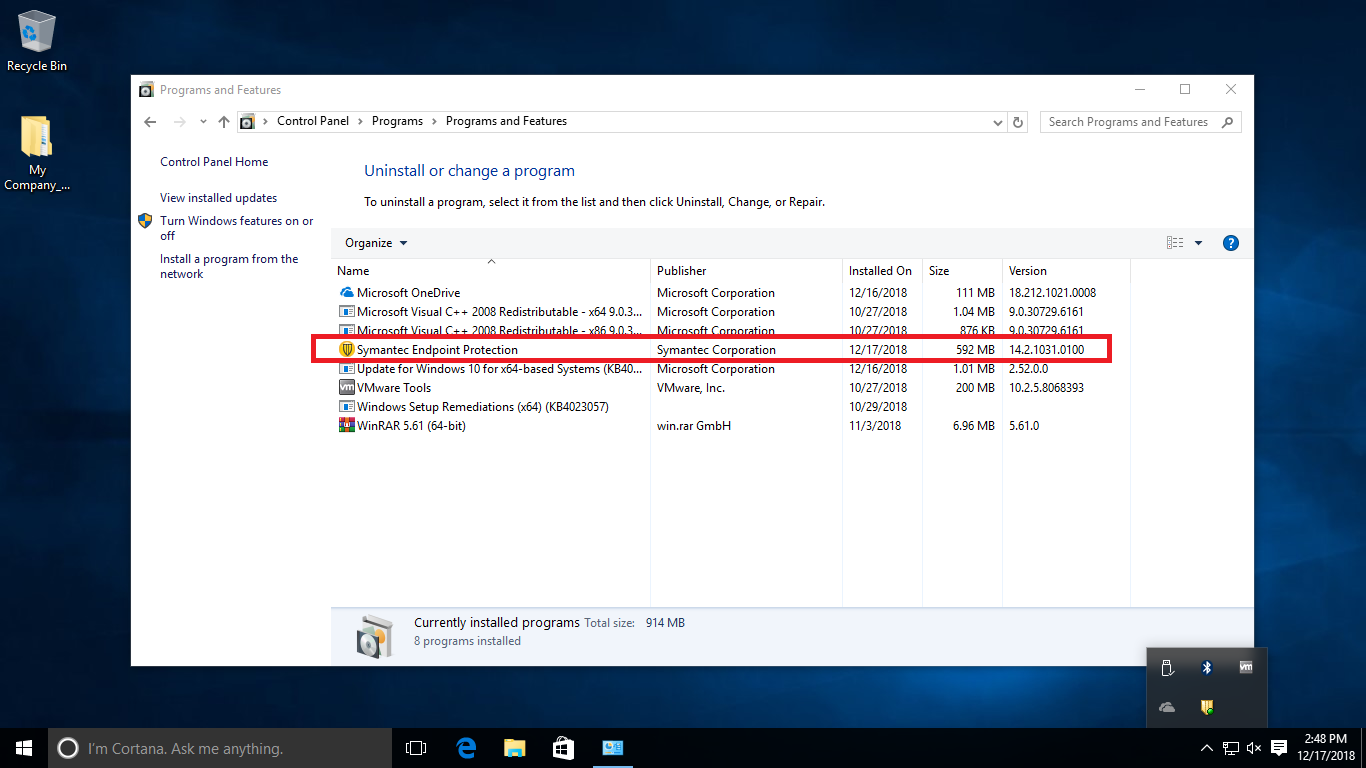Sort list by the Publisher column
Viewport: 1366px width, 768px height.
coord(682,271)
